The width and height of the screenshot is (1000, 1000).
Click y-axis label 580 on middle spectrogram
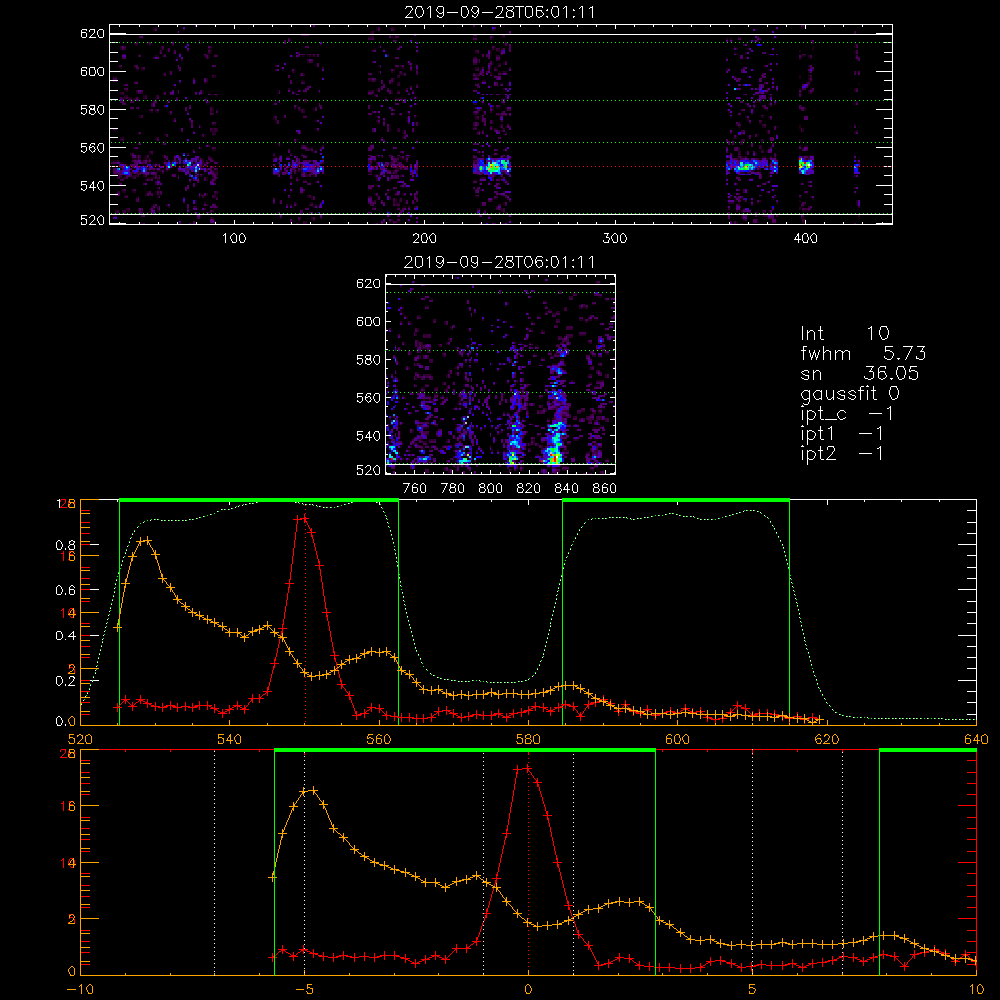[x=368, y=360]
